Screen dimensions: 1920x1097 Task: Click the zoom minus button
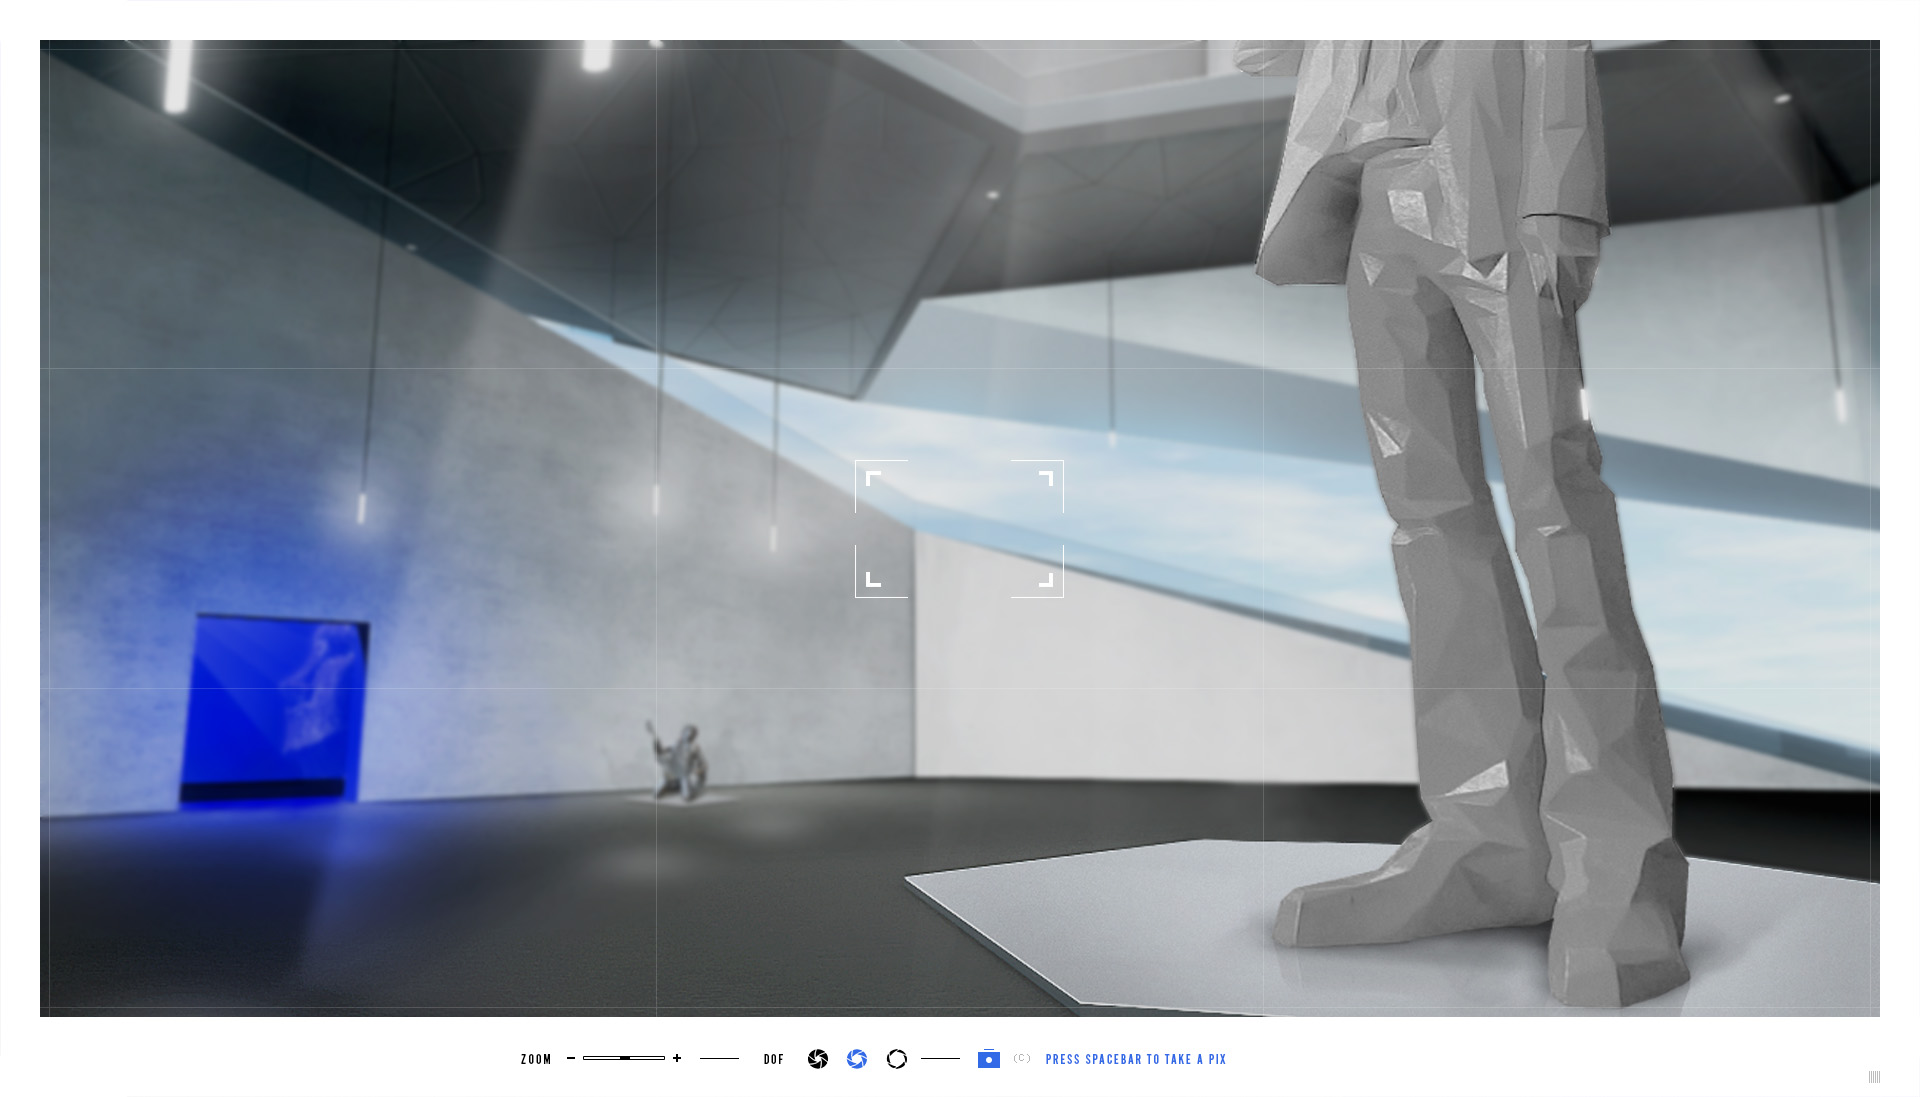tap(571, 1058)
